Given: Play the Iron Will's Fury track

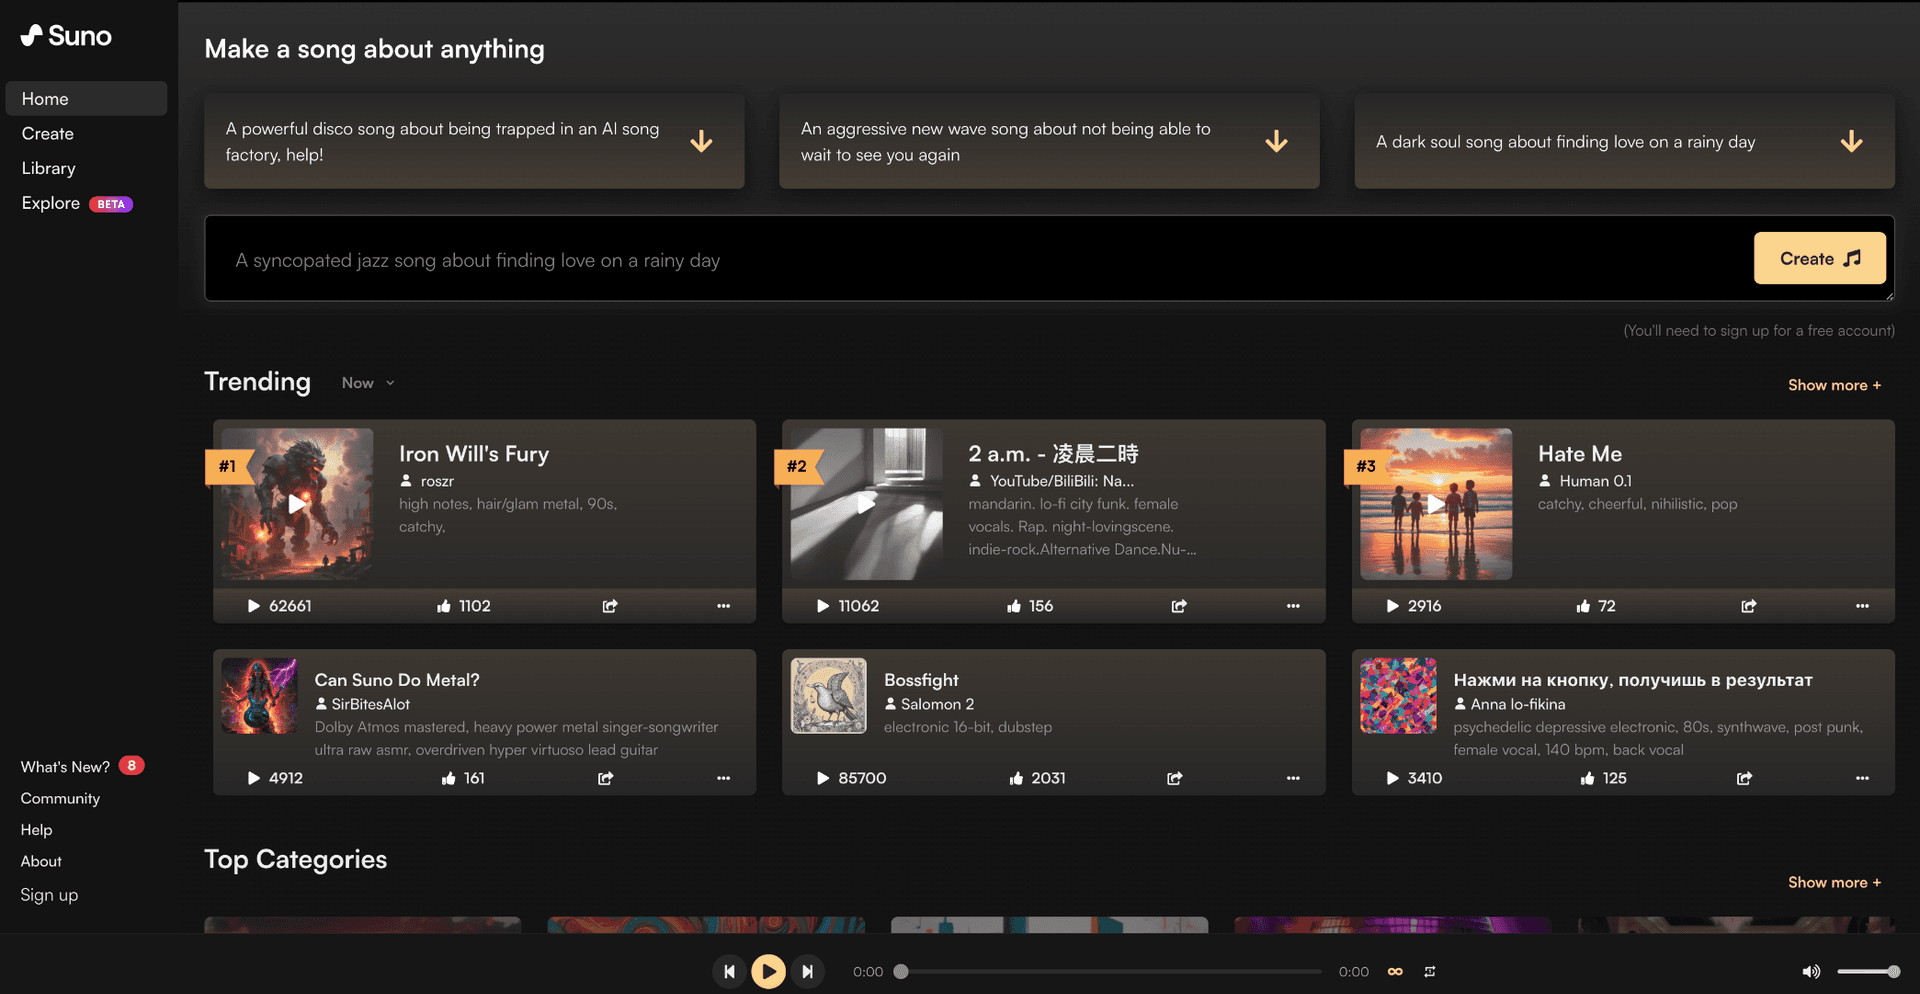Looking at the screenshot, I should [297, 504].
